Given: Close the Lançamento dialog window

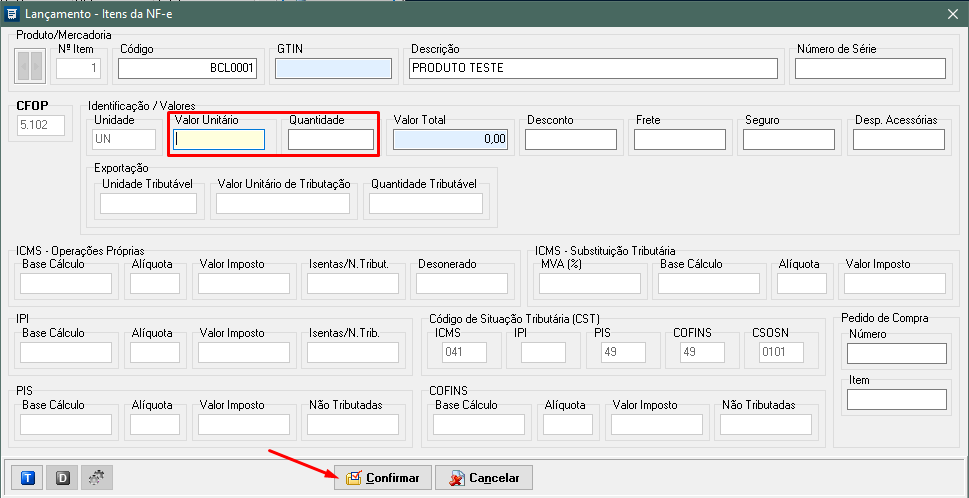Looking at the screenshot, I should pos(952,11).
